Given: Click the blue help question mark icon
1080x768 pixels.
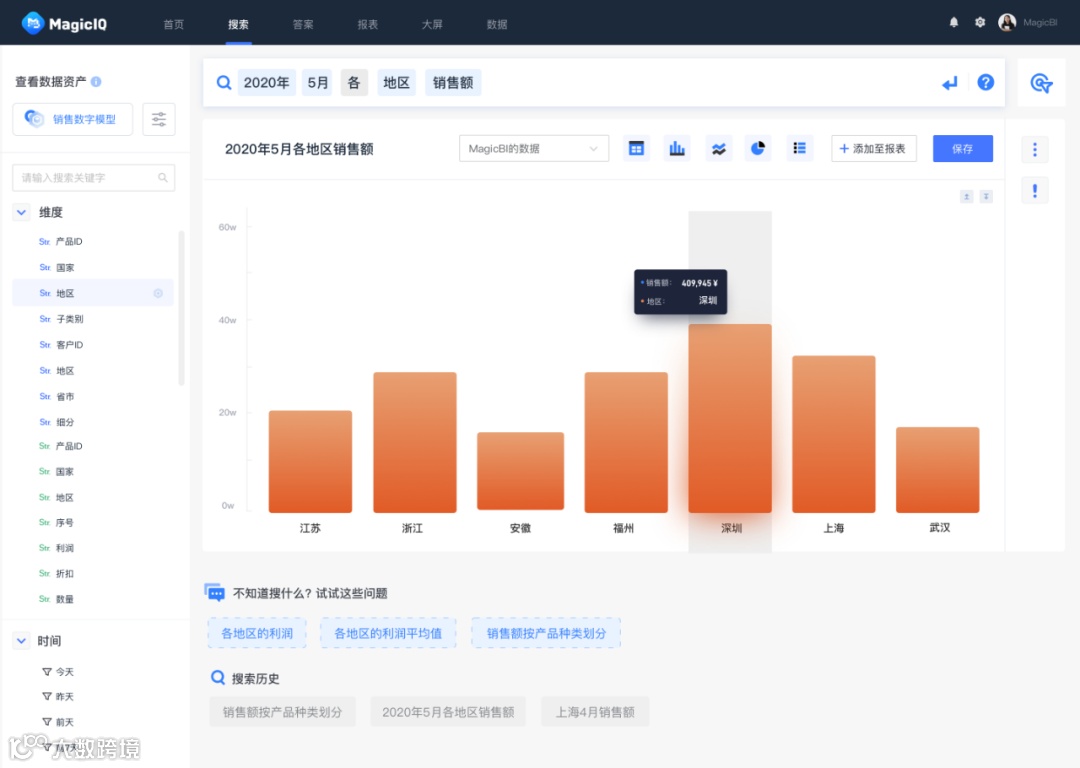Looking at the screenshot, I should (986, 83).
